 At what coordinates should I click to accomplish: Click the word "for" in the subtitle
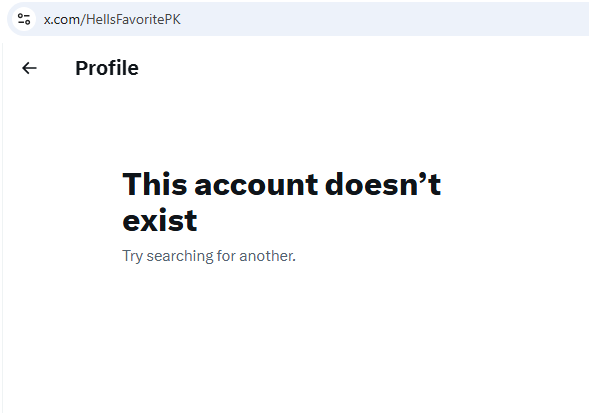pyautogui.click(x=226, y=256)
